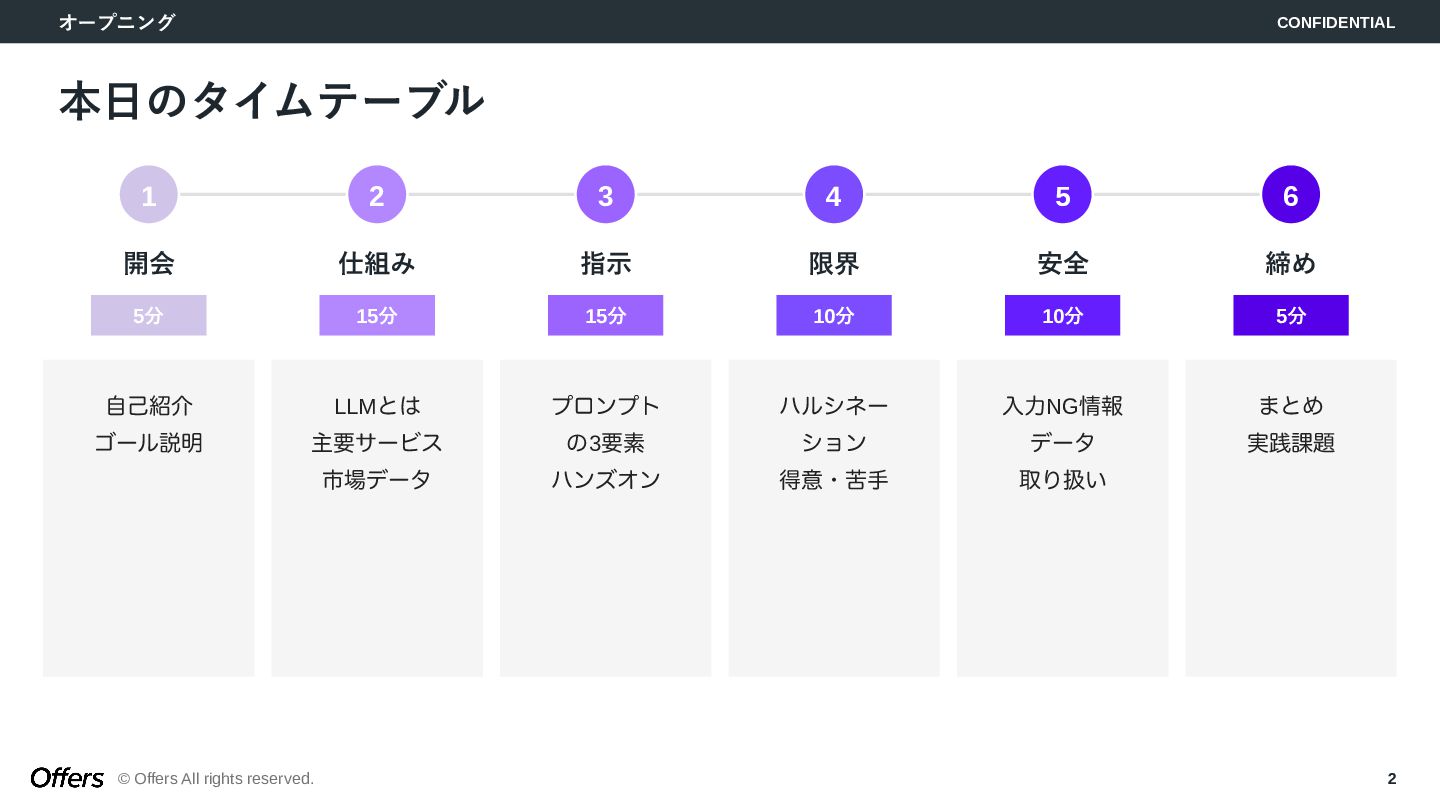Viewport: 1440px width, 810px height.
Task: Click the 10分 badge under 安全
Action: point(1062,315)
